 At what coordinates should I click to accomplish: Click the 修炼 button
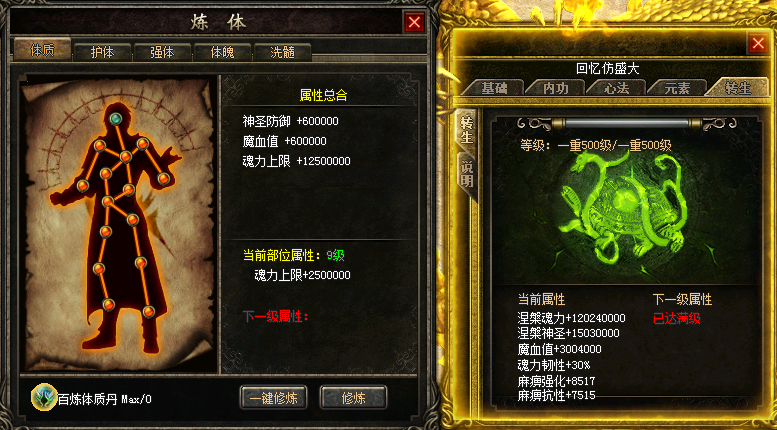(353, 398)
